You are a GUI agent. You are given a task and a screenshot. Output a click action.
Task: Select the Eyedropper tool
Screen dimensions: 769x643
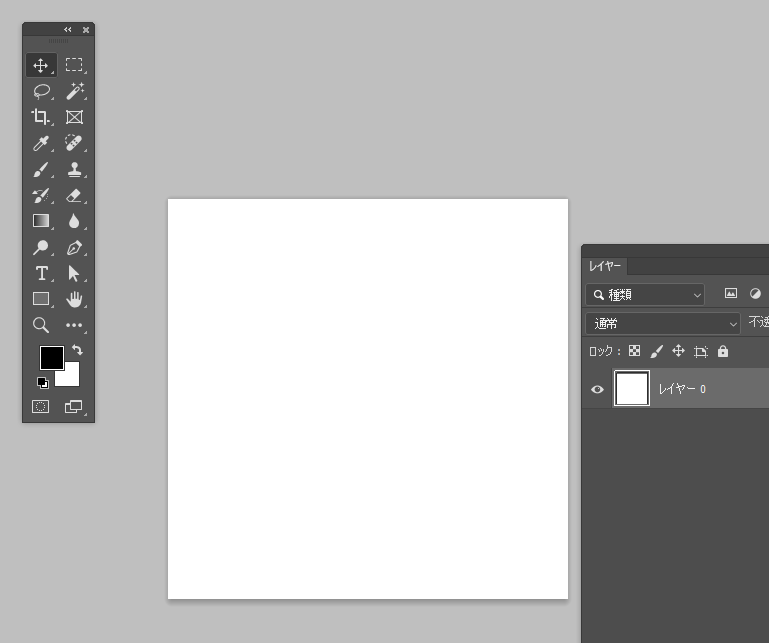click(x=41, y=143)
